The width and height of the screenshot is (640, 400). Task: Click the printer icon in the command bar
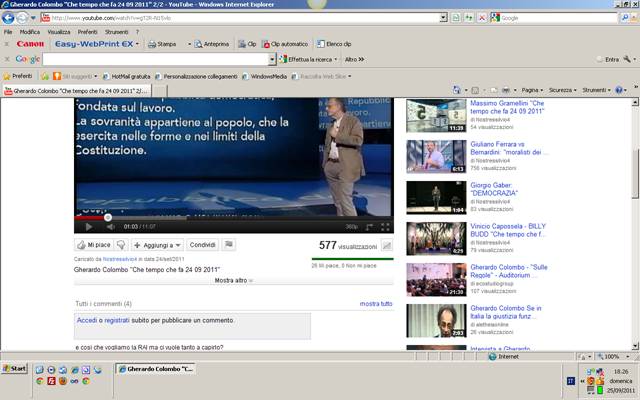coord(506,90)
